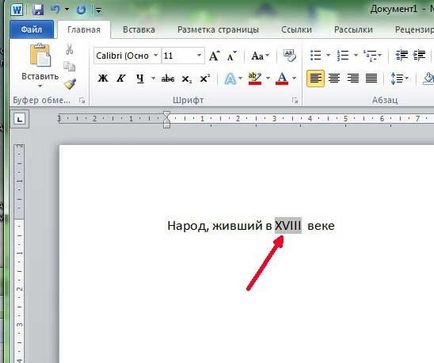The height and width of the screenshot is (363, 434).
Task: Align text right
Action: click(353, 79)
